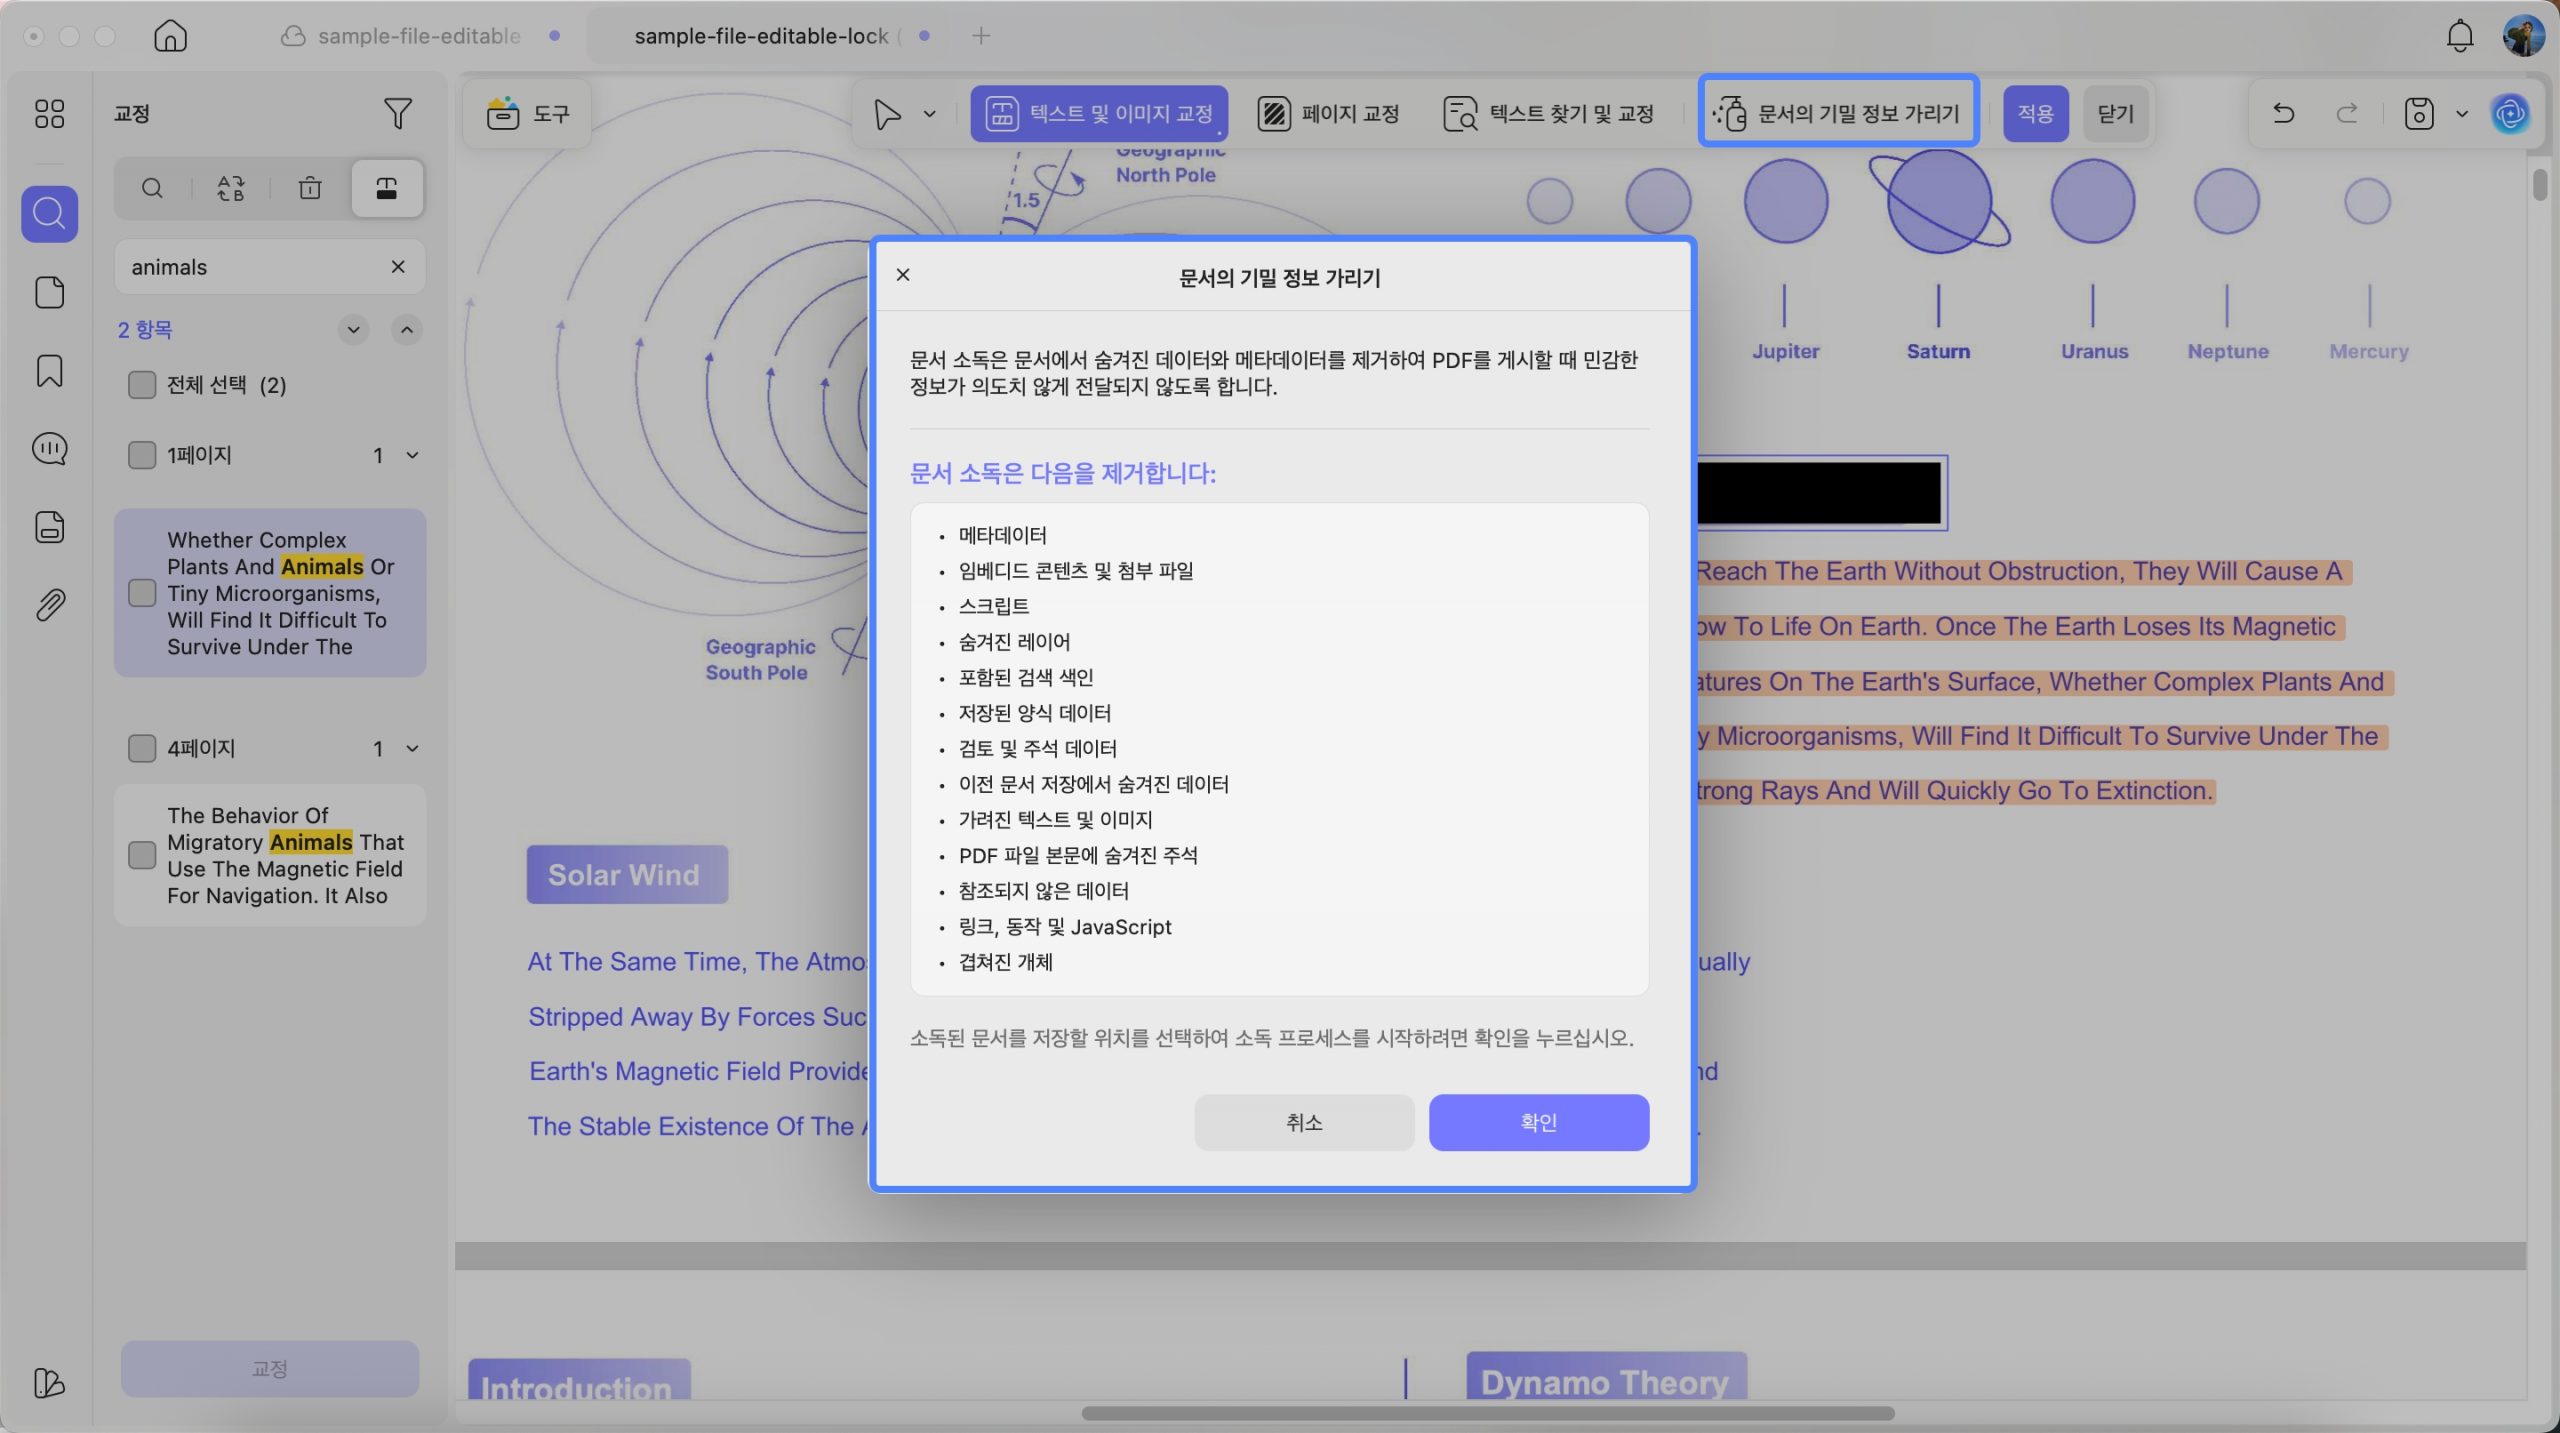Select the redaction mark icon
Screen dimensions: 2560x1433
point(387,188)
